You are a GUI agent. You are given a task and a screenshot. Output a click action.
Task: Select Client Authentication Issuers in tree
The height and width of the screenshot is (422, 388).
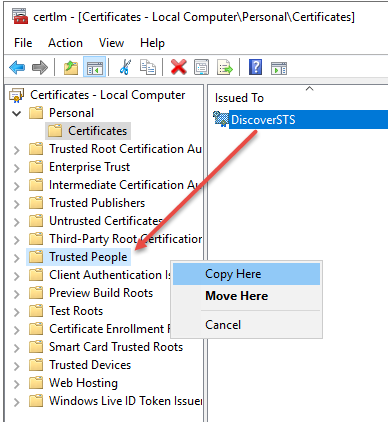click(110, 275)
